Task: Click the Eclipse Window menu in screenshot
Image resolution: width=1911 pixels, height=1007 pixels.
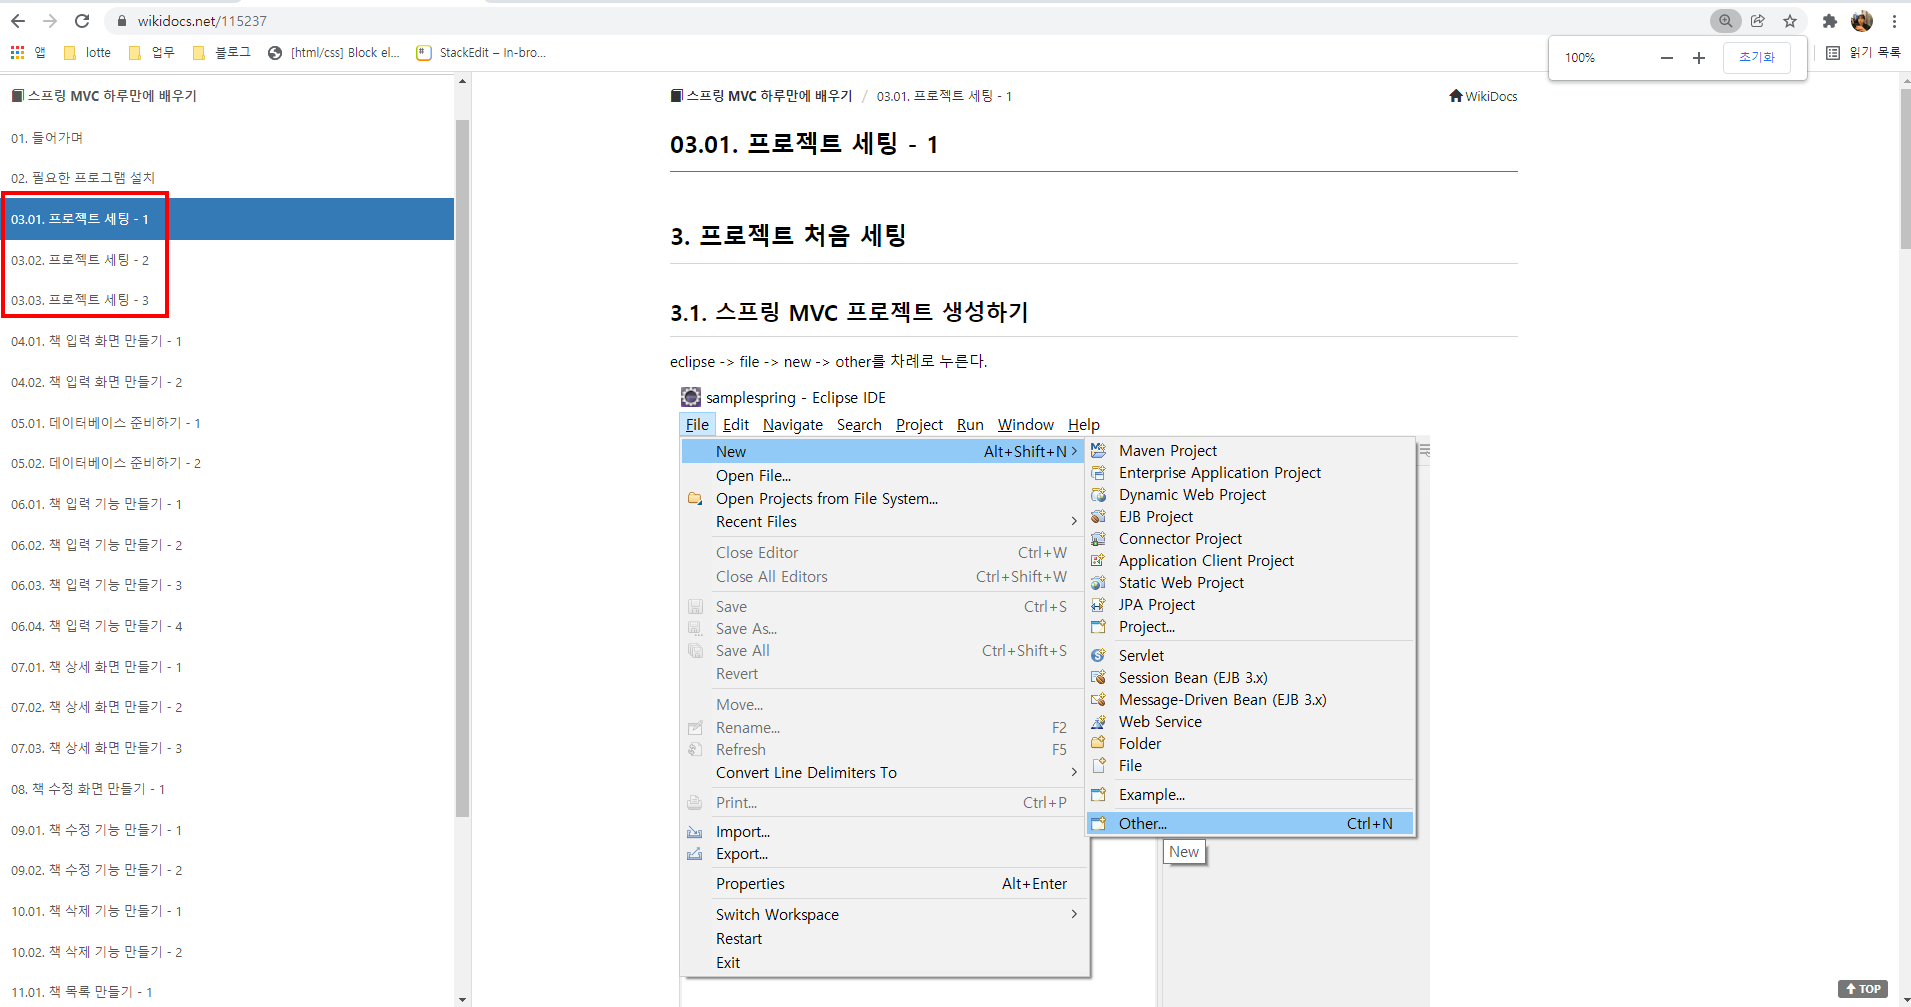Action: [x=1025, y=425]
